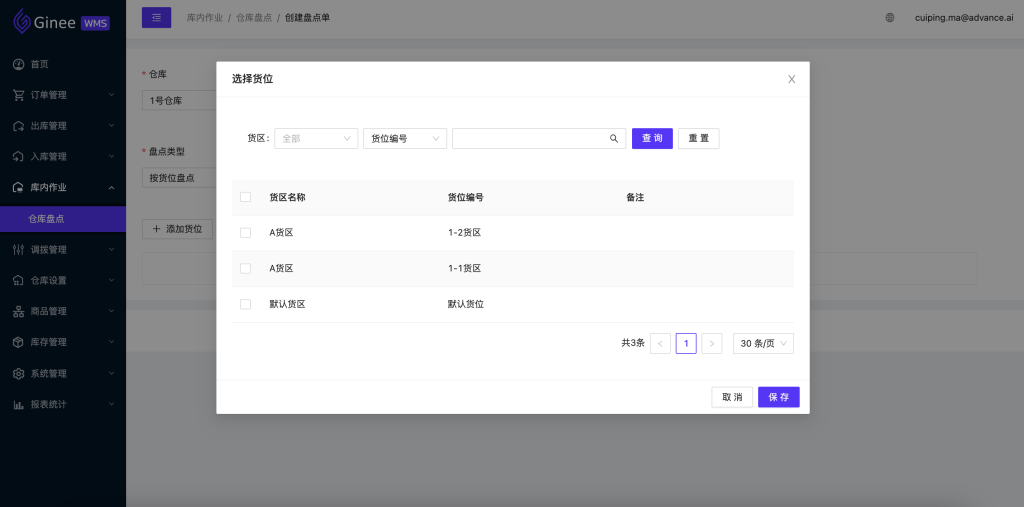Viewport: 1024px width, 507px height.
Task: Click the user email cuiping.ma@advance.ai
Action: (x=963, y=18)
